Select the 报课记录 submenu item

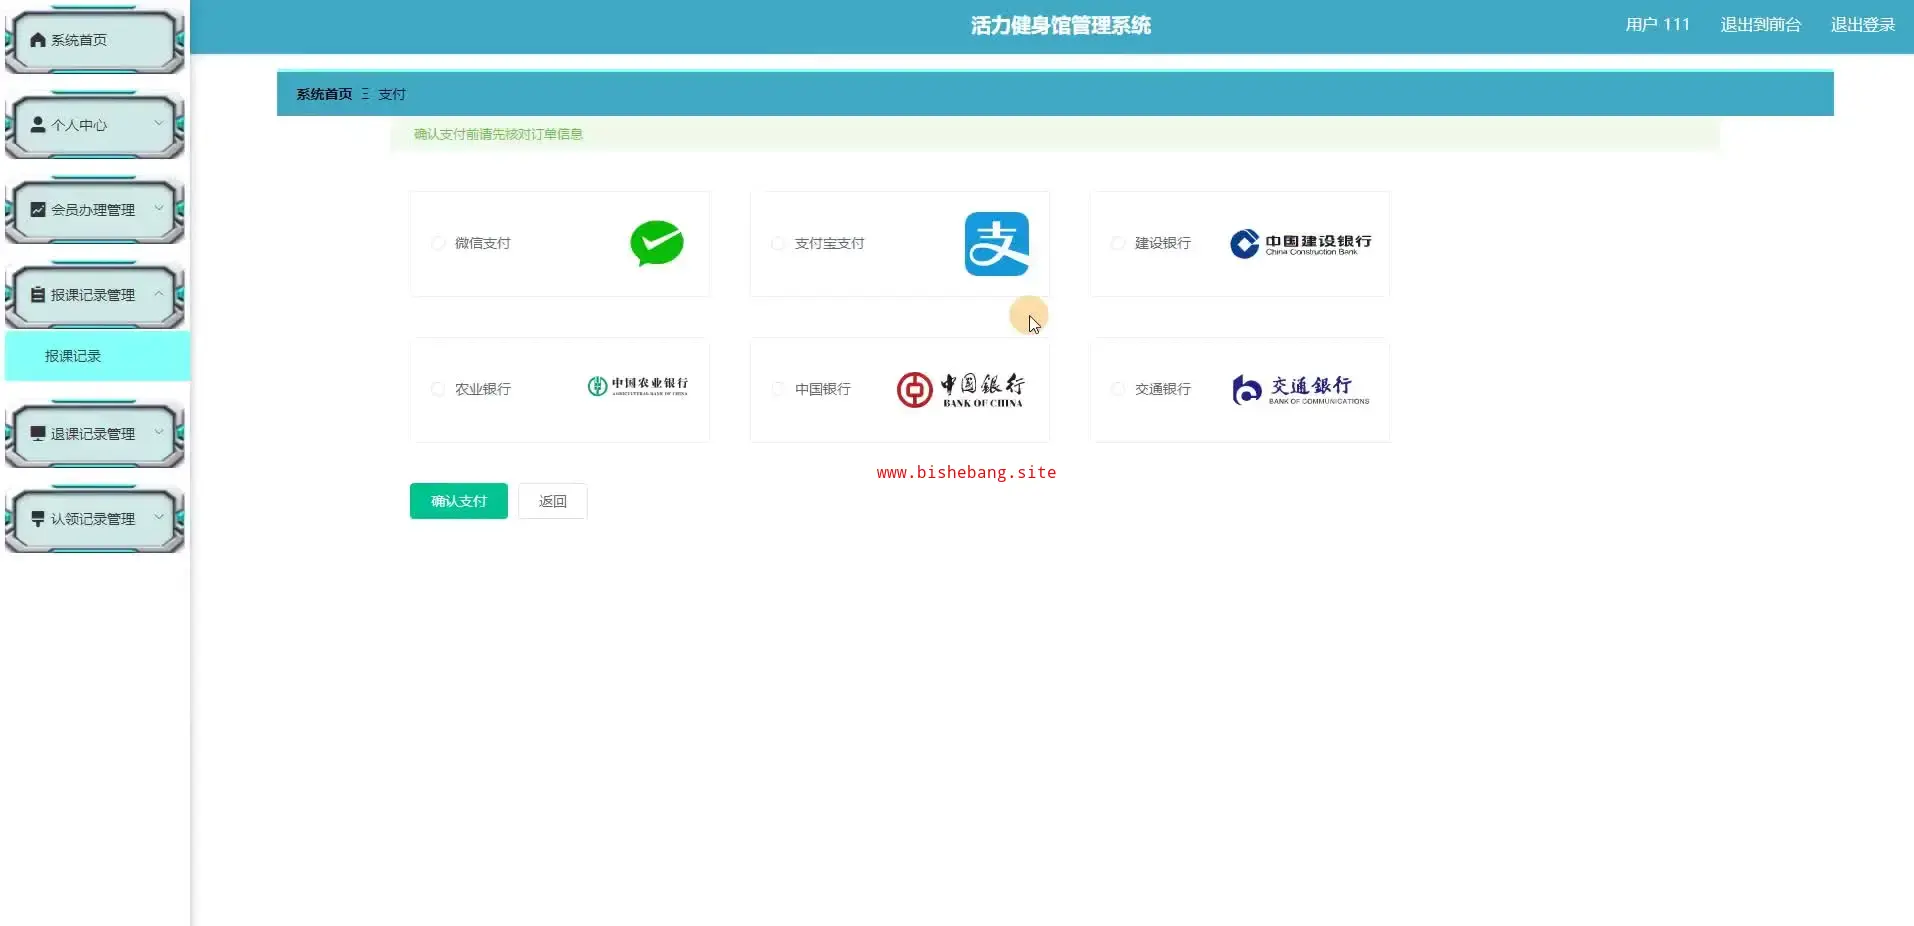(97, 356)
